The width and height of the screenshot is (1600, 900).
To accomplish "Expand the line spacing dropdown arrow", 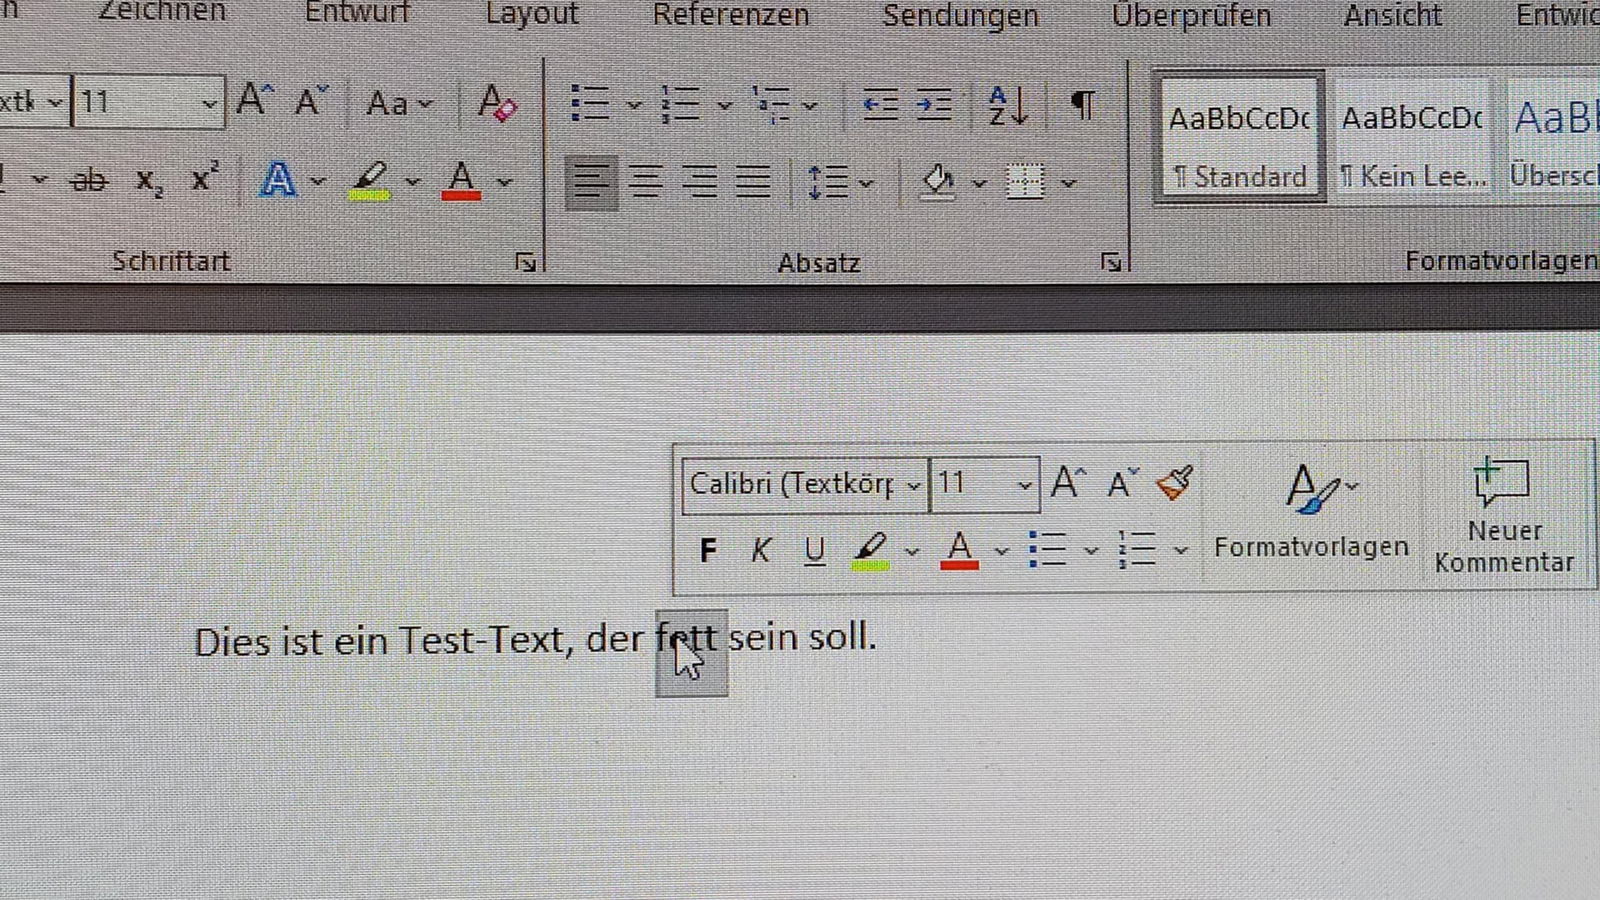I will coord(865,183).
